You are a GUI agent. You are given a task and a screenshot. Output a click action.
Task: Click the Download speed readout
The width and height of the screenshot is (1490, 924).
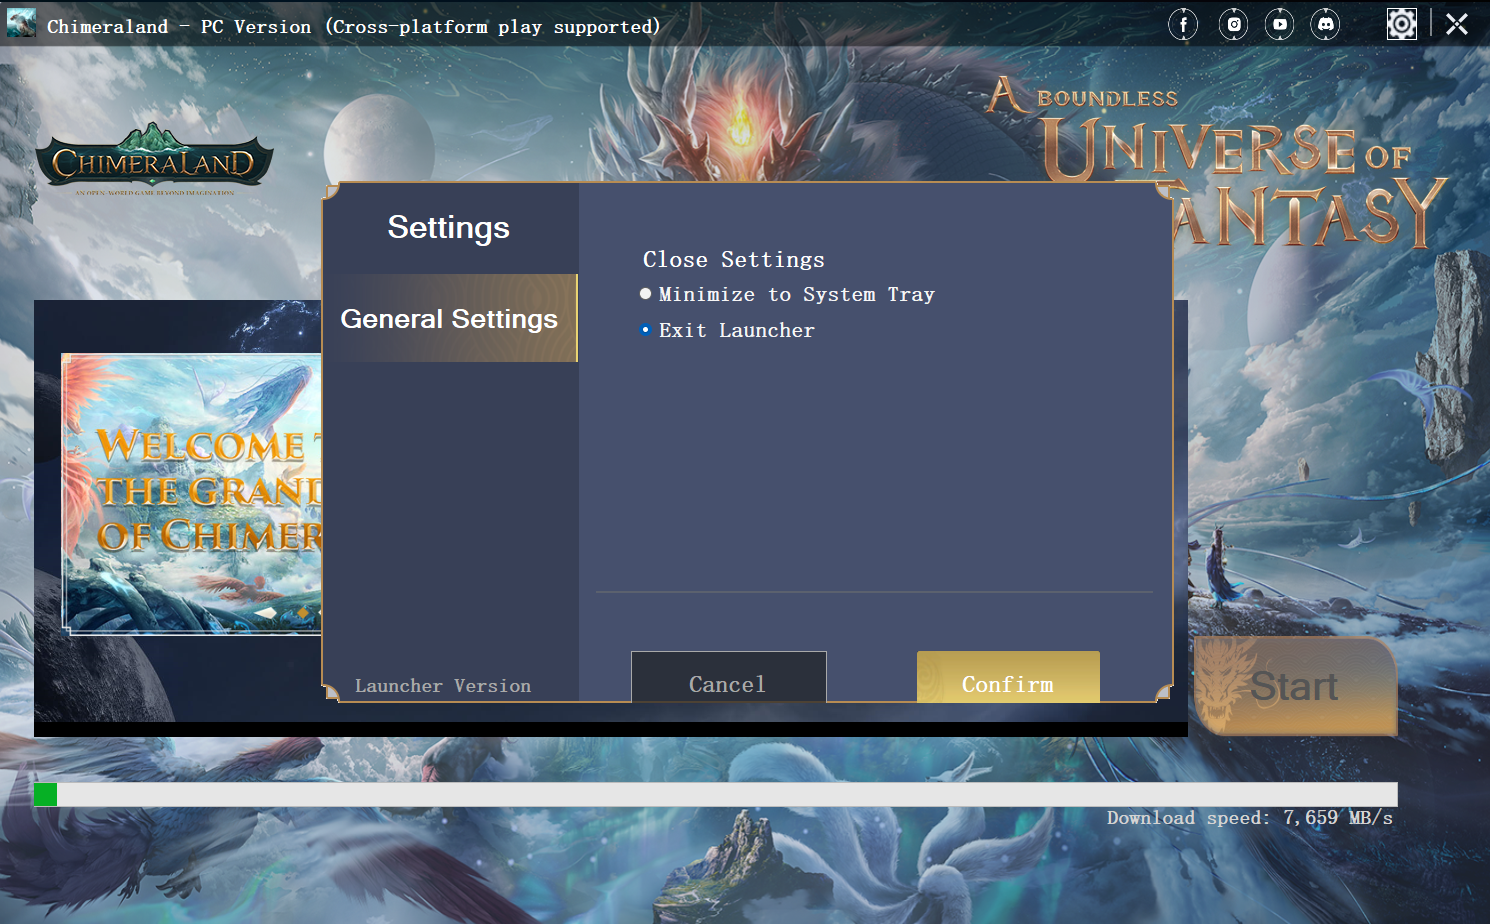tap(1250, 818)
